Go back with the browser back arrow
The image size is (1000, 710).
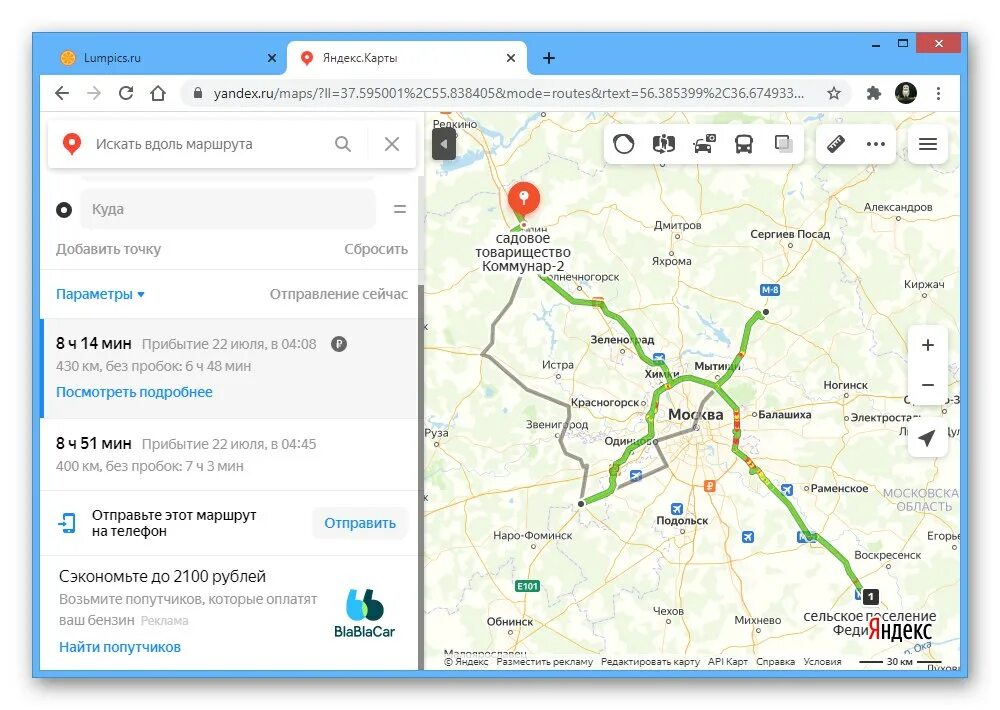[62, 93]
